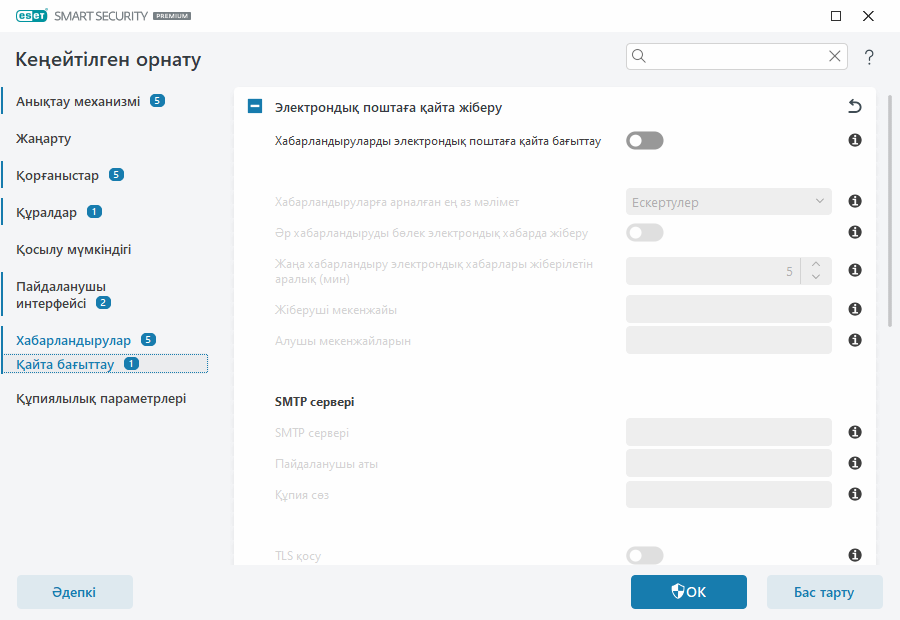This screenshot has height=620, width=900.
Task: Click info icon beside email forwarding toggle
Action: coord(855,141)
